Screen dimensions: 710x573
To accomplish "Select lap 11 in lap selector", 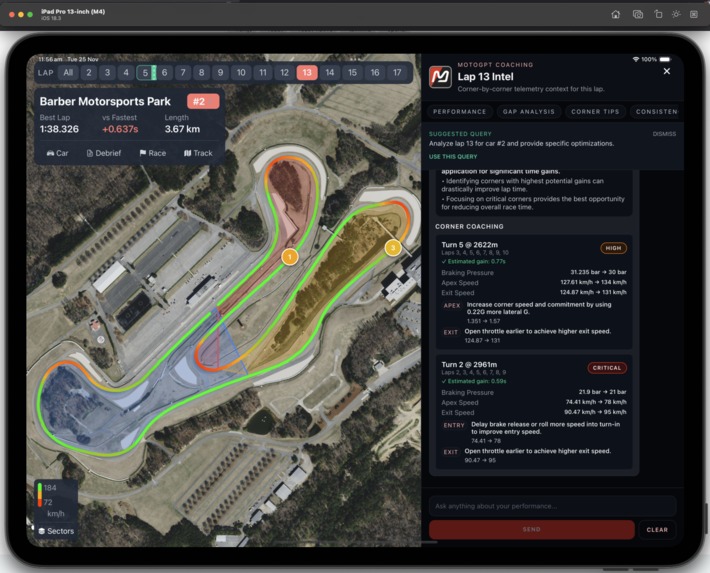I will 263,72.
